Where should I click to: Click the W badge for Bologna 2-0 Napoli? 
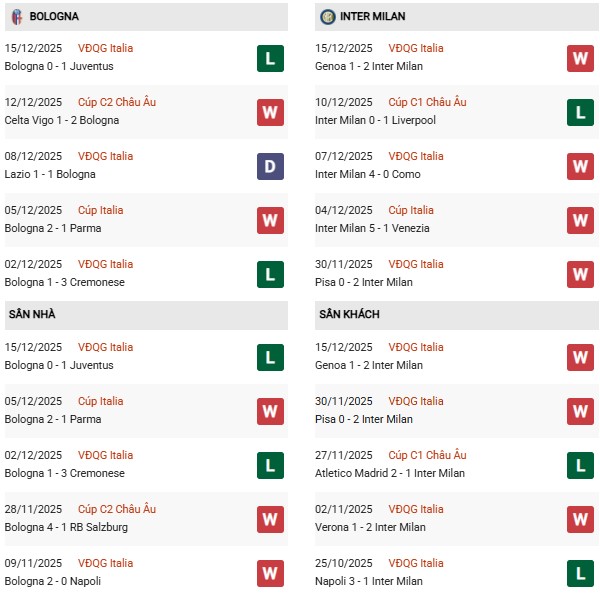(270, 573)
